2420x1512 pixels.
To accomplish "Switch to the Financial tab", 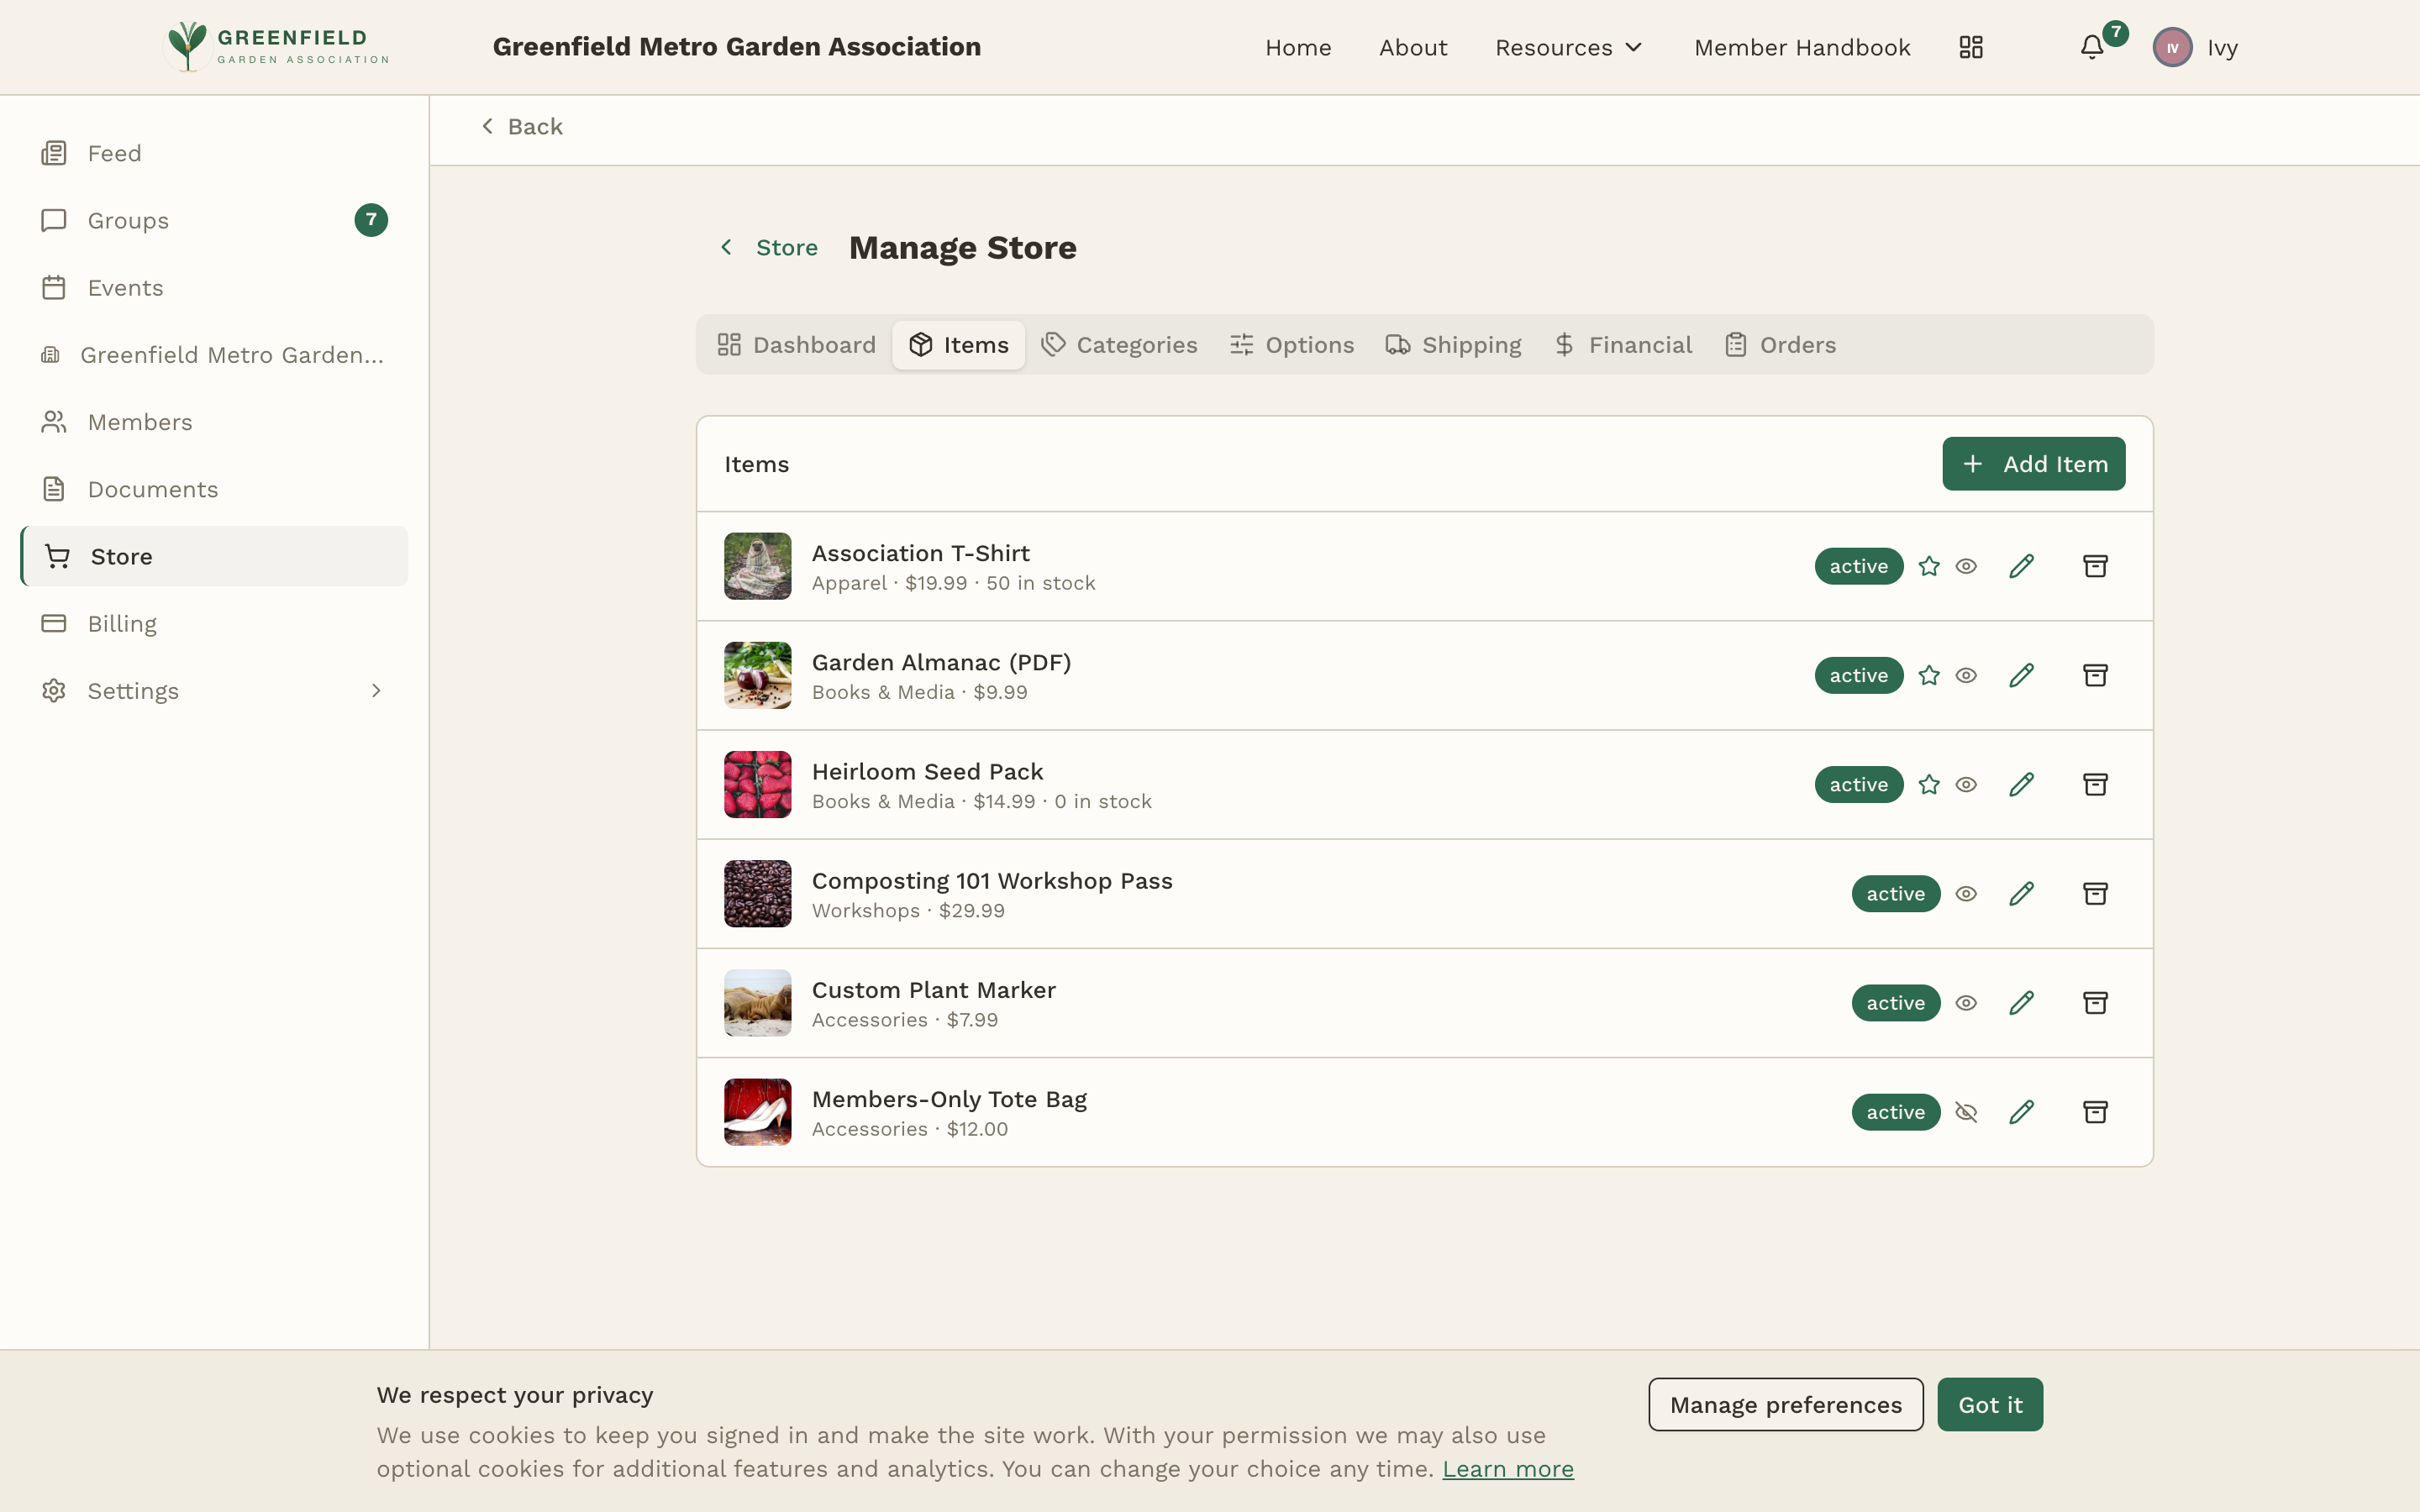I will pyautogui.click(x=1623, y=345).
